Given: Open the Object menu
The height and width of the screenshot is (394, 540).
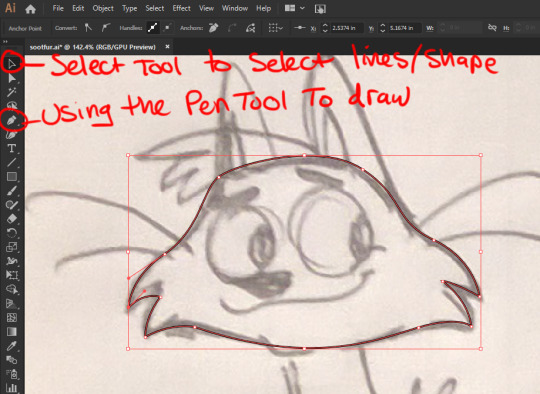Looking at the screenshot, I should coord(103,8).
